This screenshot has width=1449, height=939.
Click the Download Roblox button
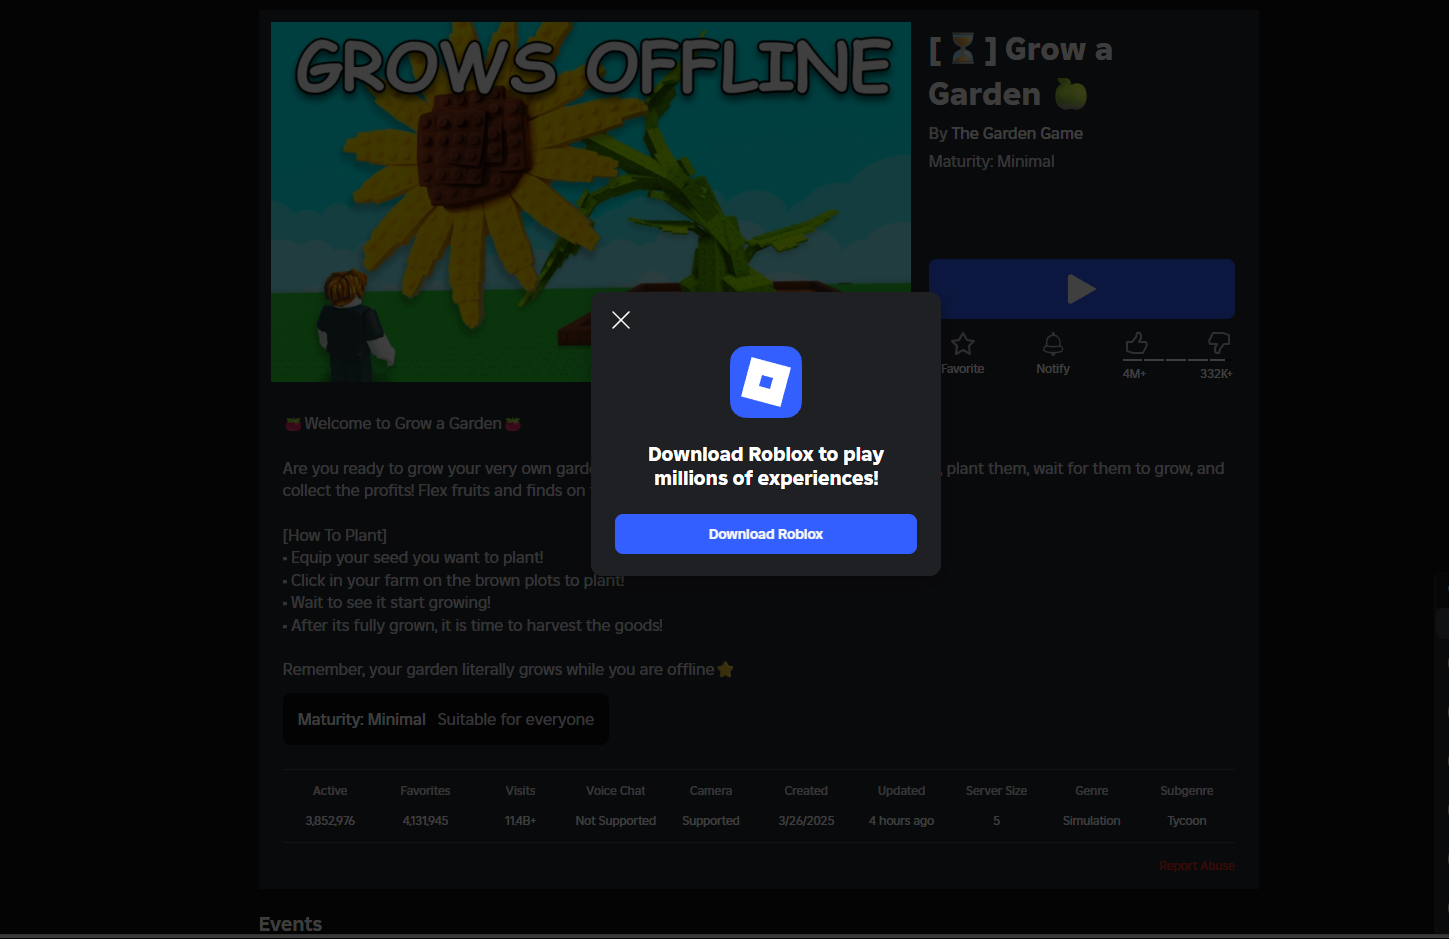[766, 534]
